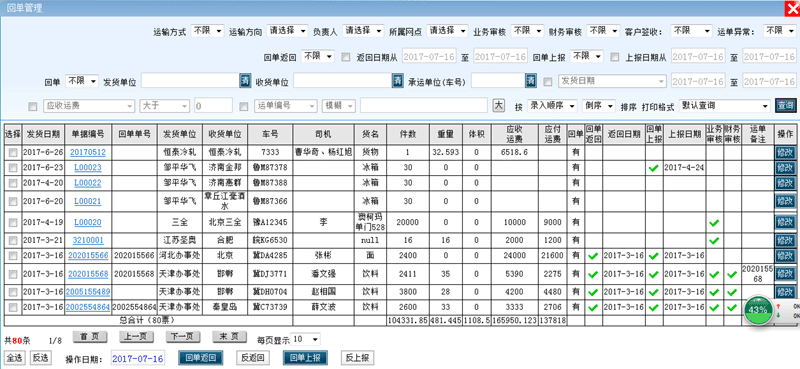Viewport: 800px width, 369px height.
Task: Open the 运输方式 dropdown
Action: 207,31
